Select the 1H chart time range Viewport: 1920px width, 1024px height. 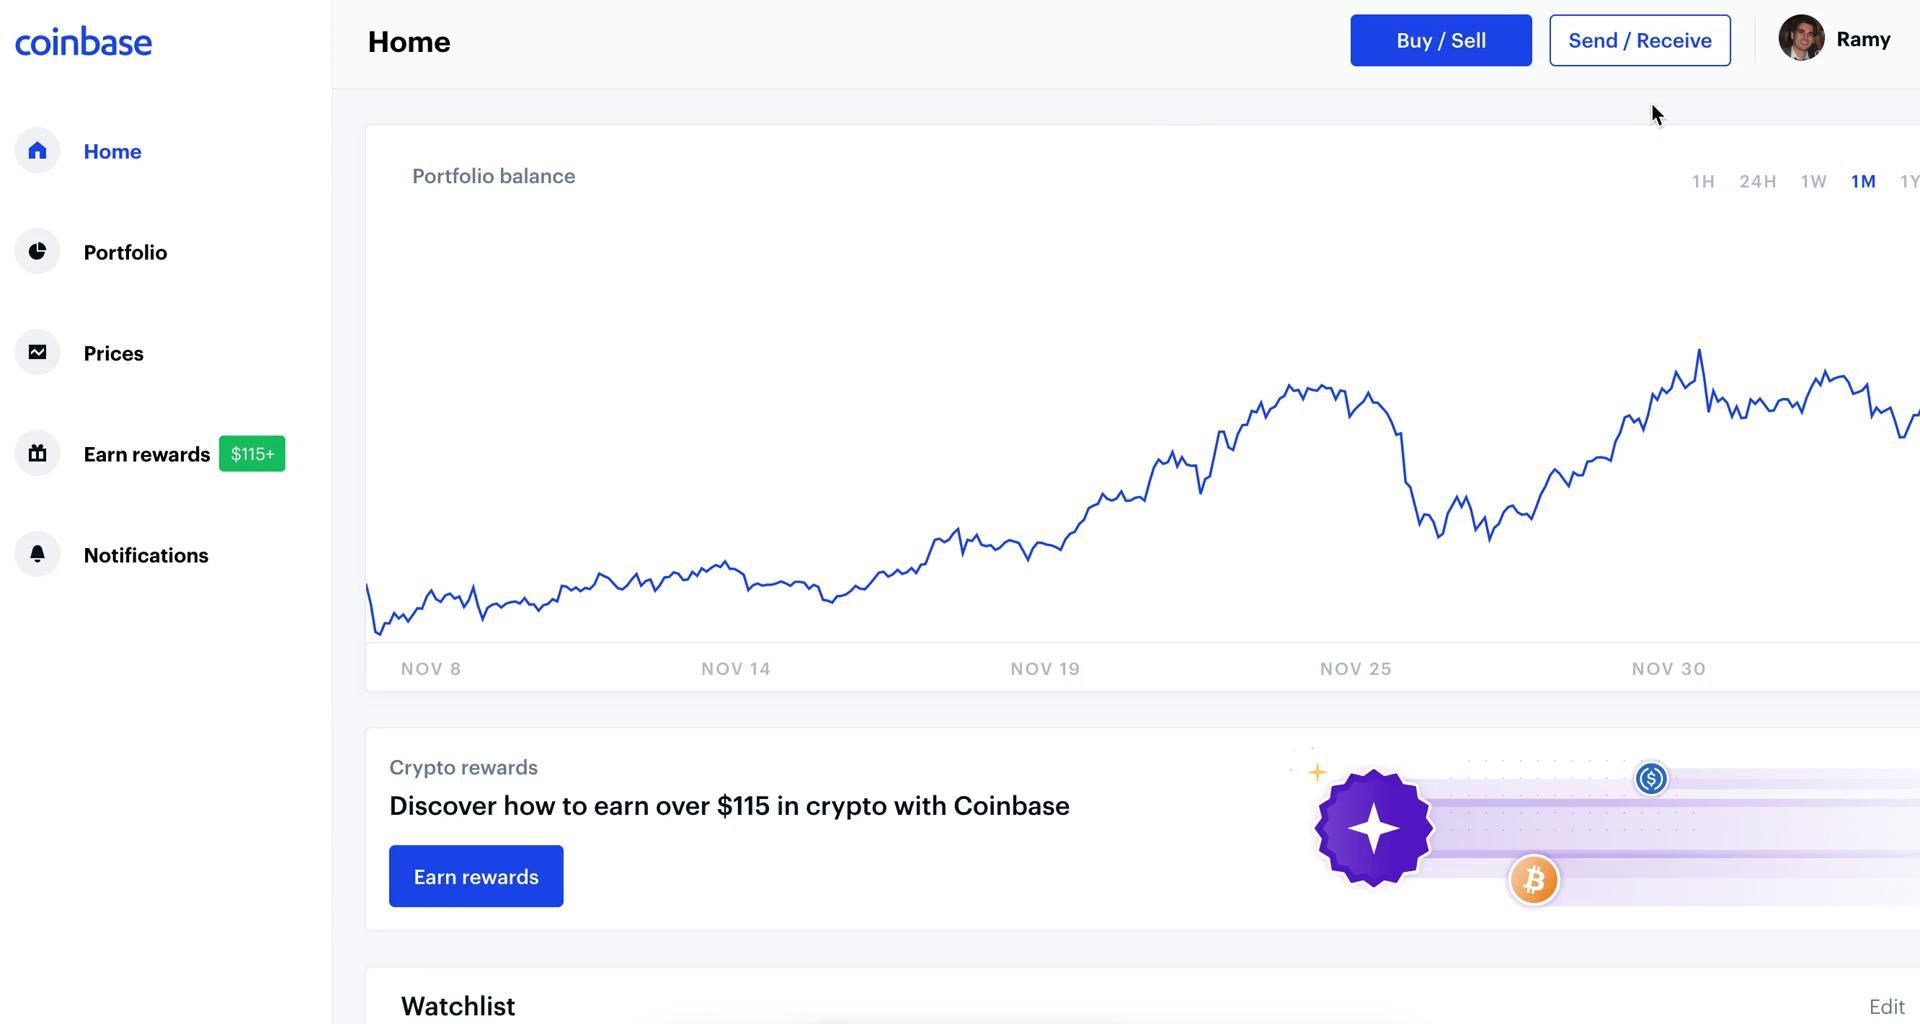(x=1703, y=182)
